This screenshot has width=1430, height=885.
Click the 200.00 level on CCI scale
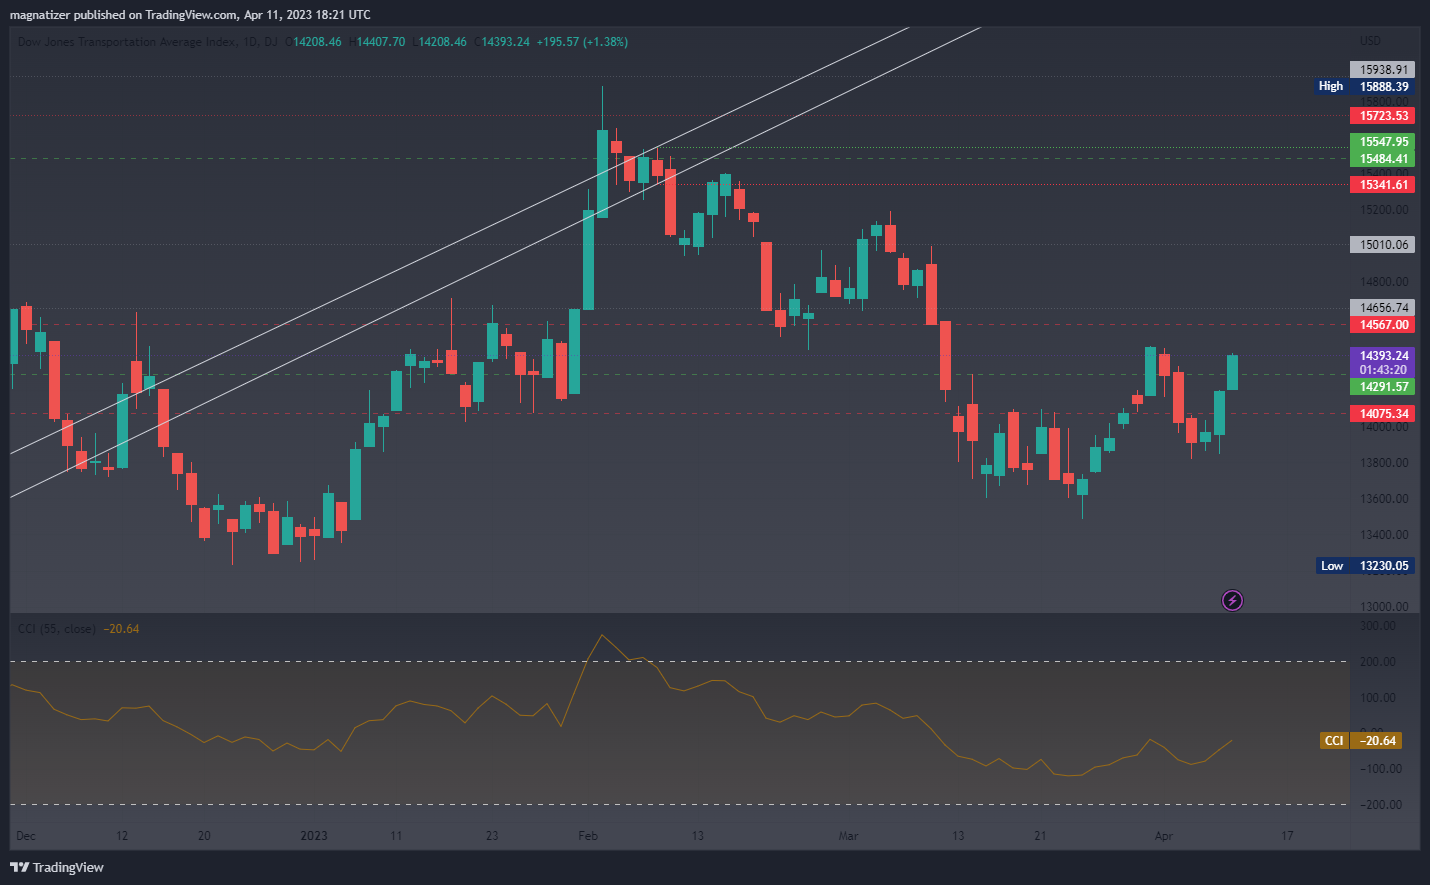[1378, 662]
